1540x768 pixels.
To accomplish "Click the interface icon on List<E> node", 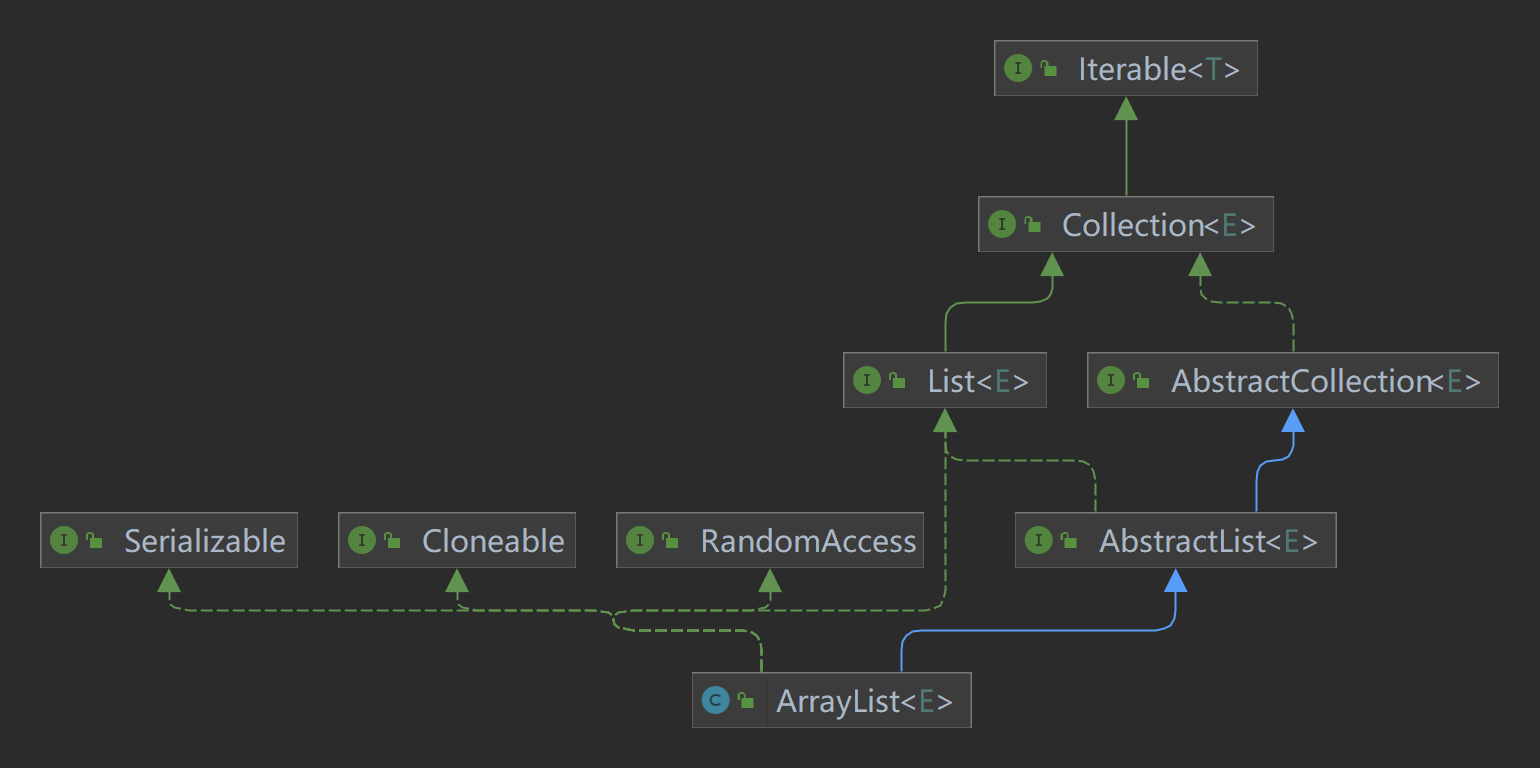I will coord(868,380).
